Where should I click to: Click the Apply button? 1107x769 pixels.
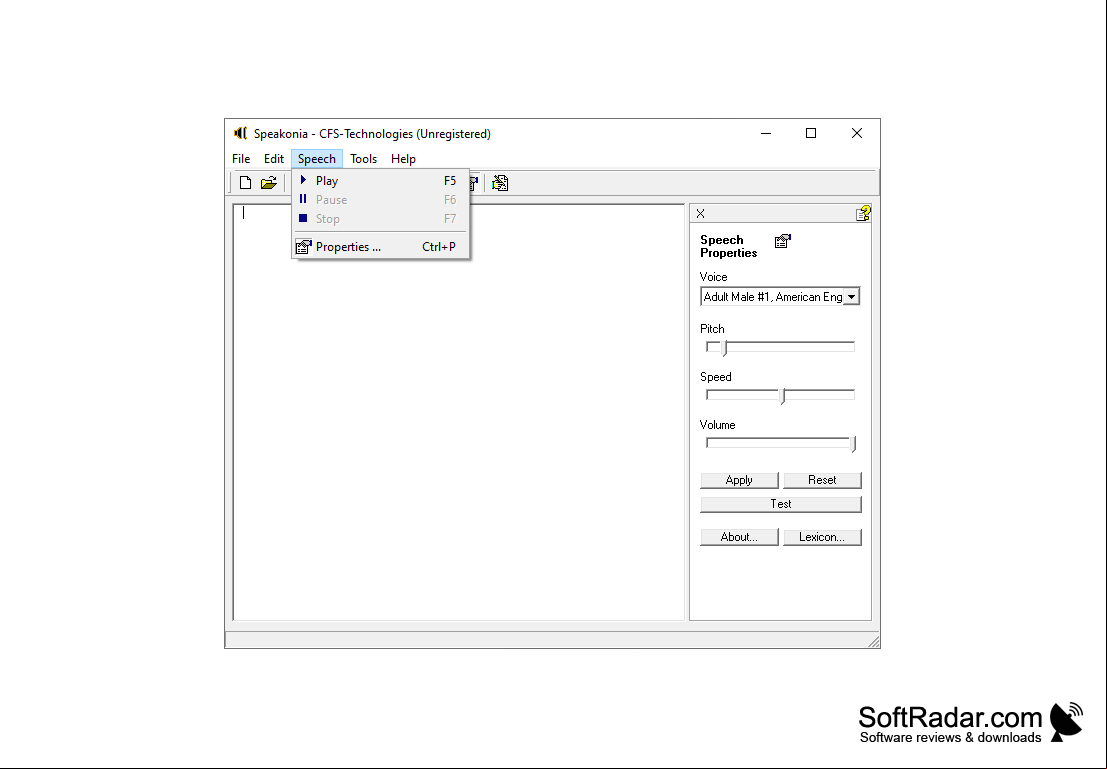point(739,480)
